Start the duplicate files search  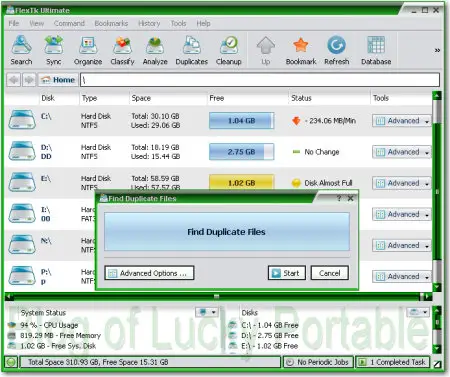[287, 273]
